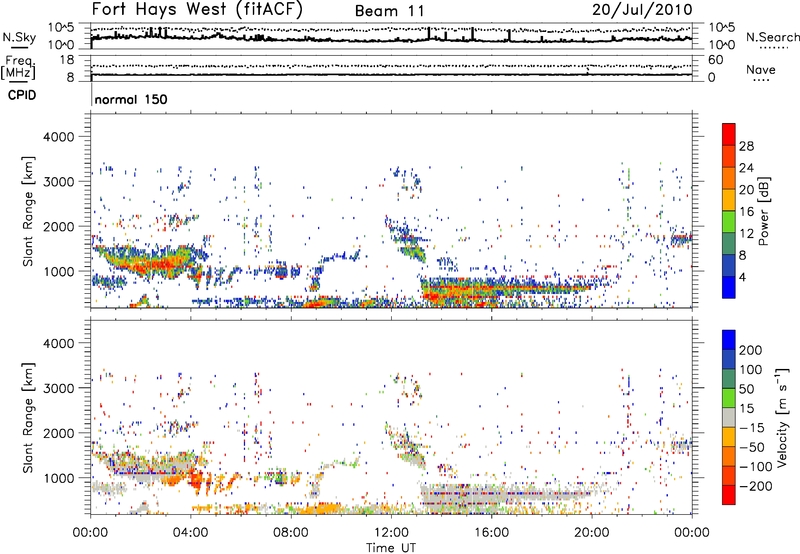Click the 'Nave' legend label
This screenshot has width=800, height=554.
(x=760, y=69)
